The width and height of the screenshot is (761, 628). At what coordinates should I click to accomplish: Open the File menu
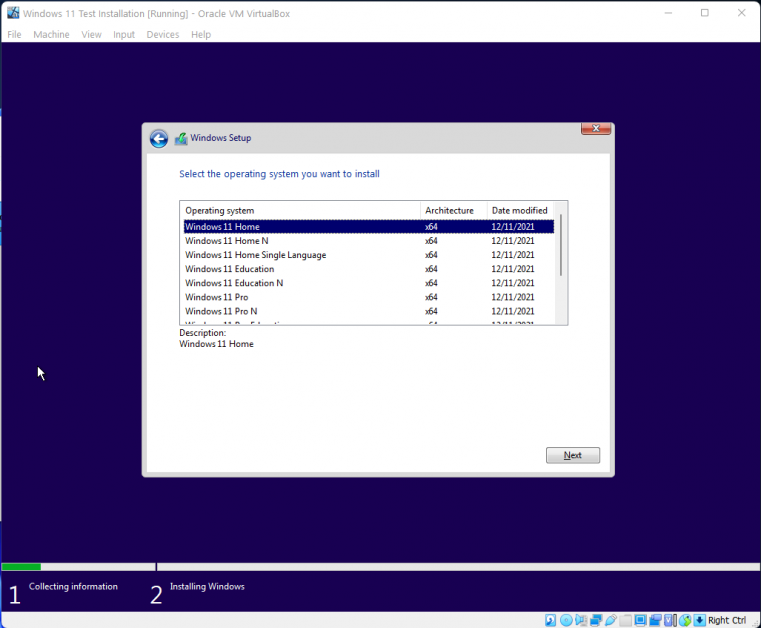[14, 34]
